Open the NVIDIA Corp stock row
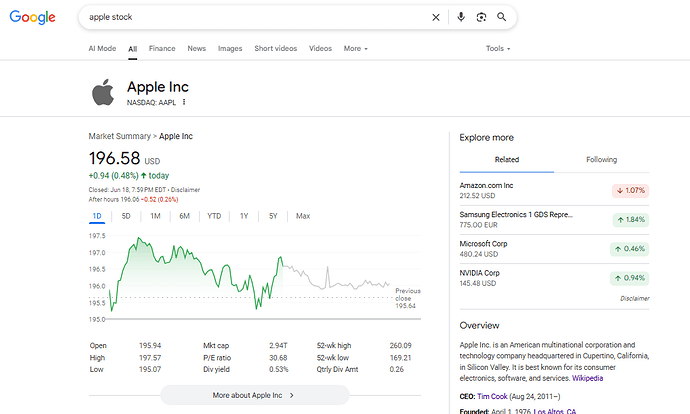The width and height of the screenshot is (690, 414). pyautogui.click(x=554, y=278)
